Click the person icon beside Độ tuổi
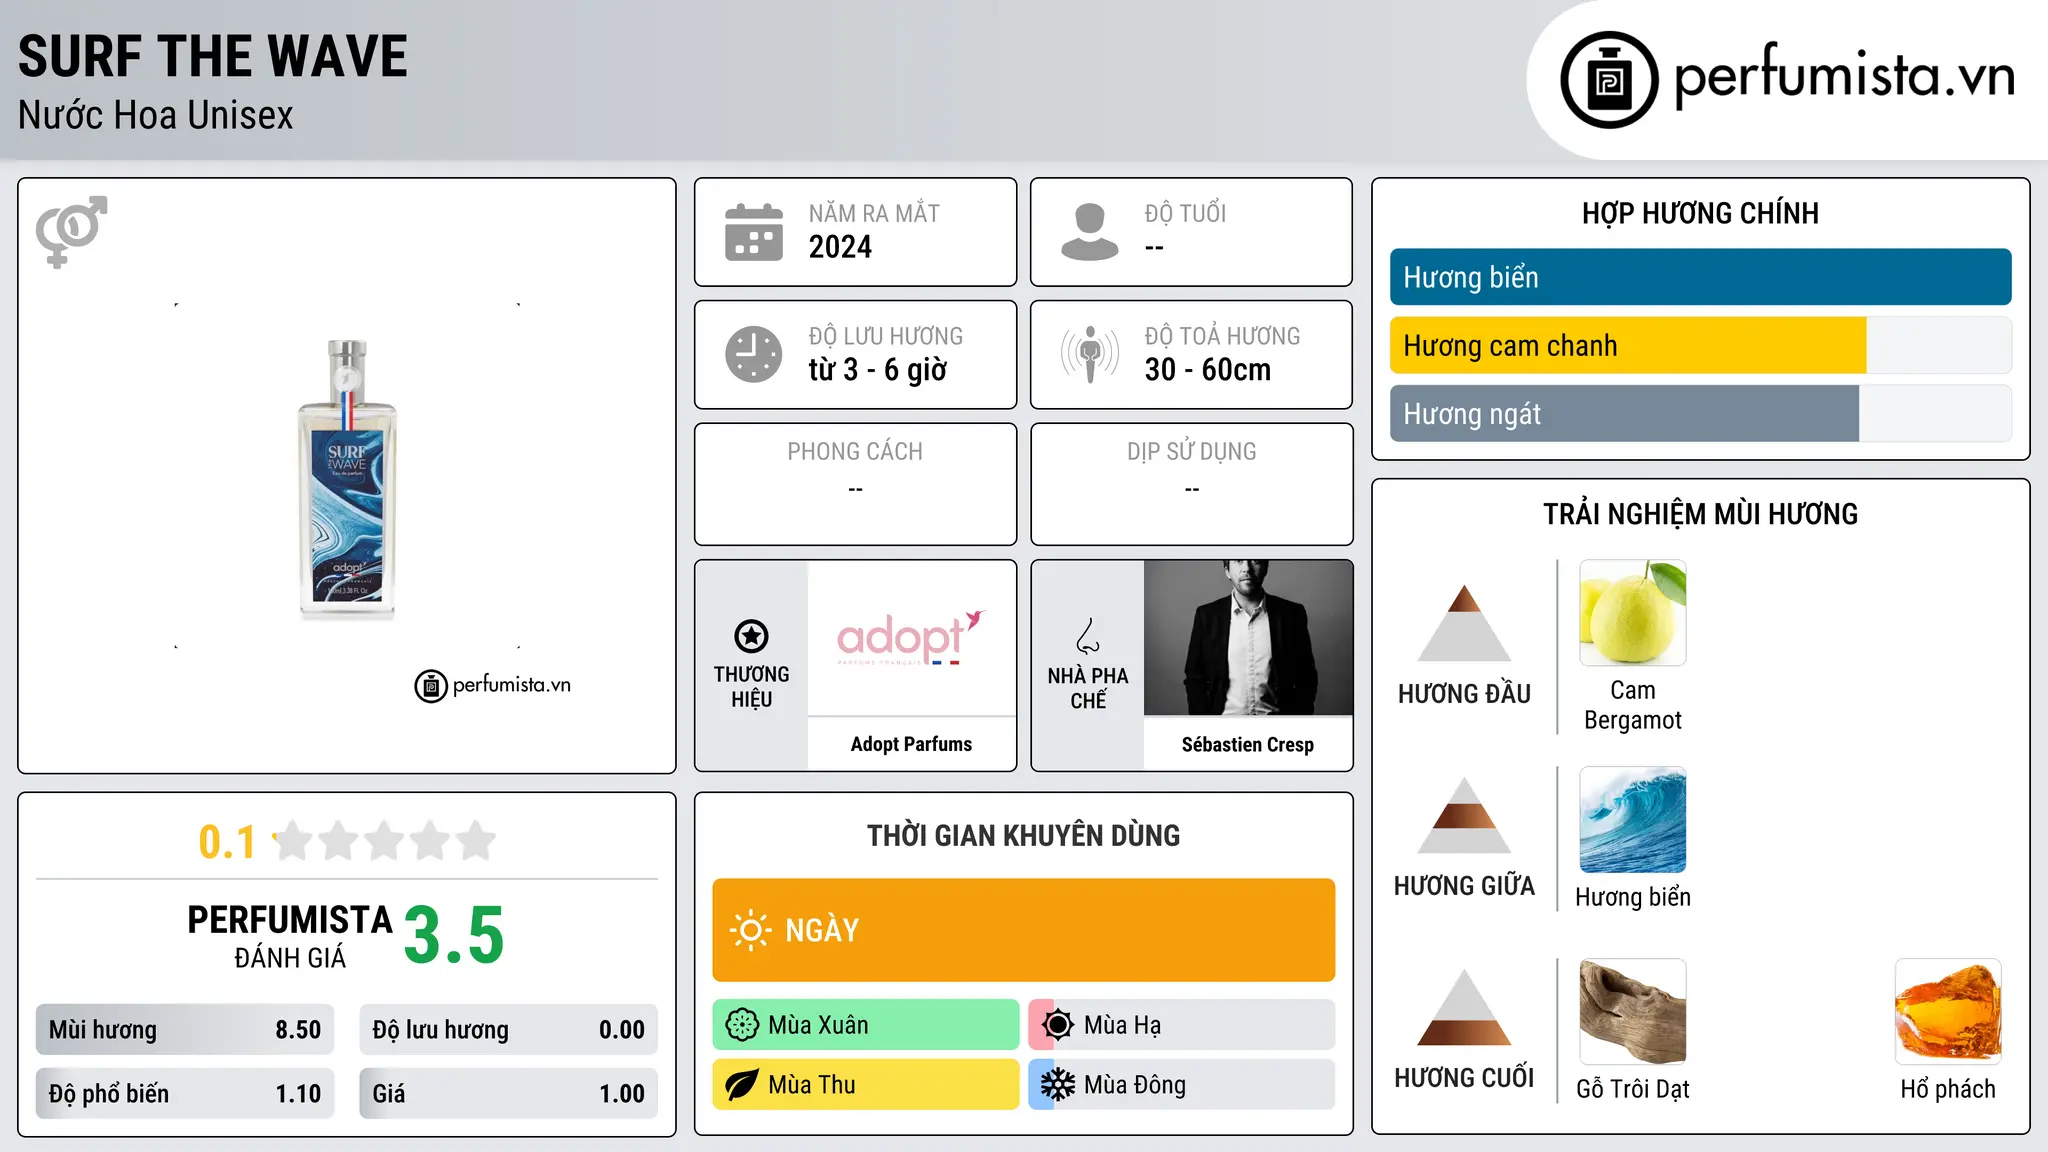The height and width of the screenshot is (1152, 2048). tap(1090, 232)
